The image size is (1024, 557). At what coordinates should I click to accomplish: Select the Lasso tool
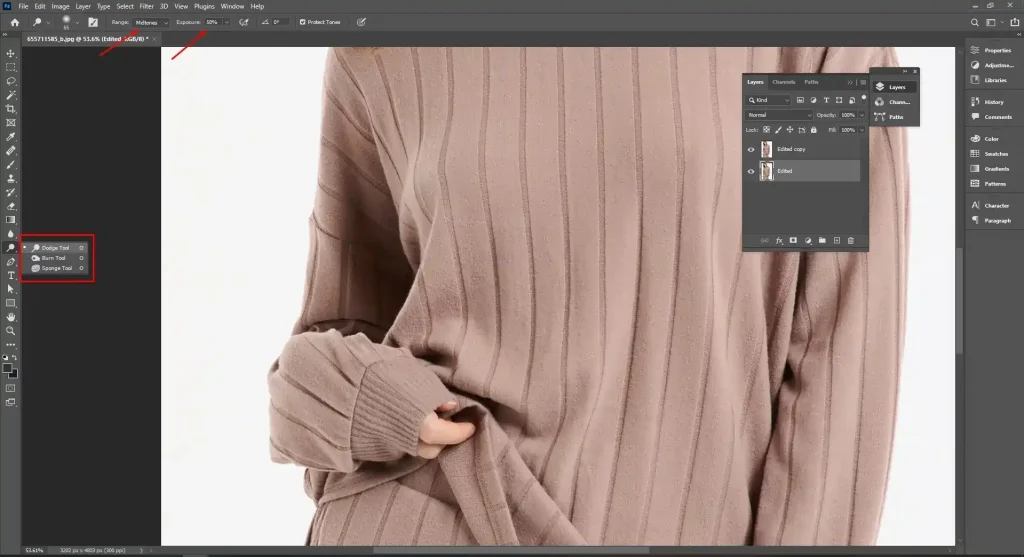coord(10,81)
